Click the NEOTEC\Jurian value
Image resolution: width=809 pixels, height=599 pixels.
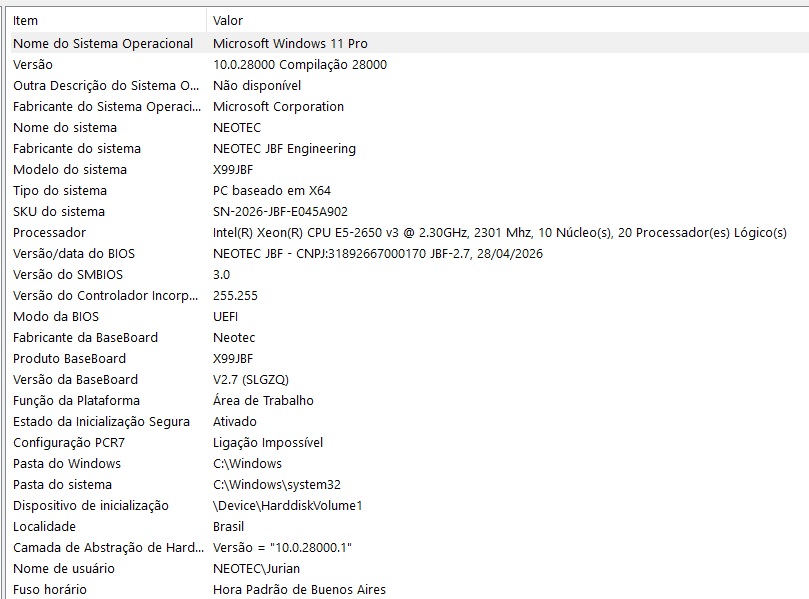[x=256, y=569]
